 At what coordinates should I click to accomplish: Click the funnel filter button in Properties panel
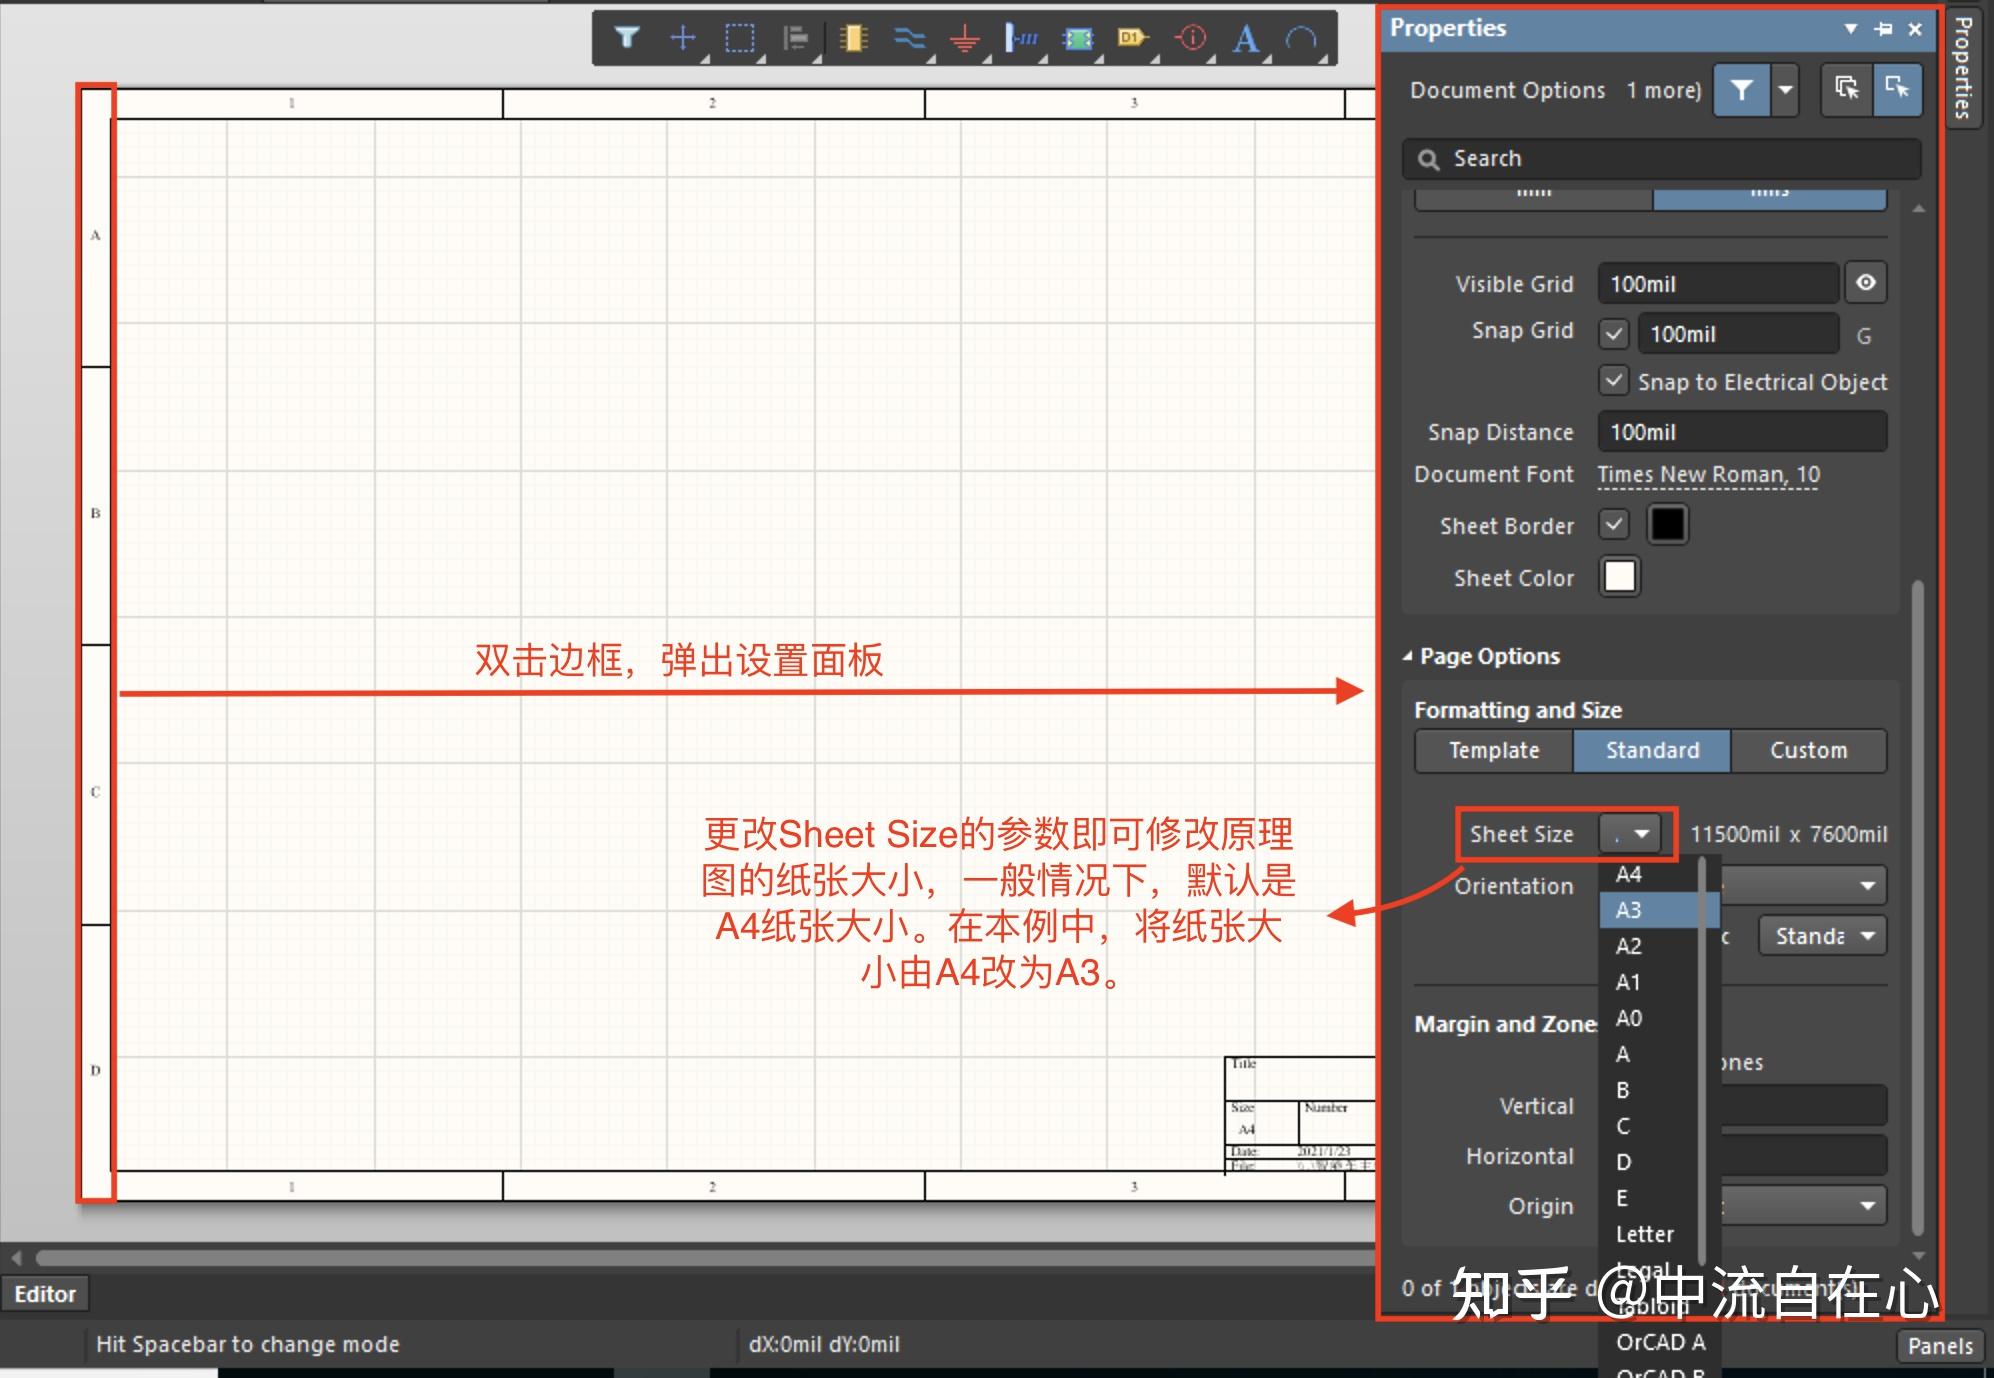coord(1741,90)
